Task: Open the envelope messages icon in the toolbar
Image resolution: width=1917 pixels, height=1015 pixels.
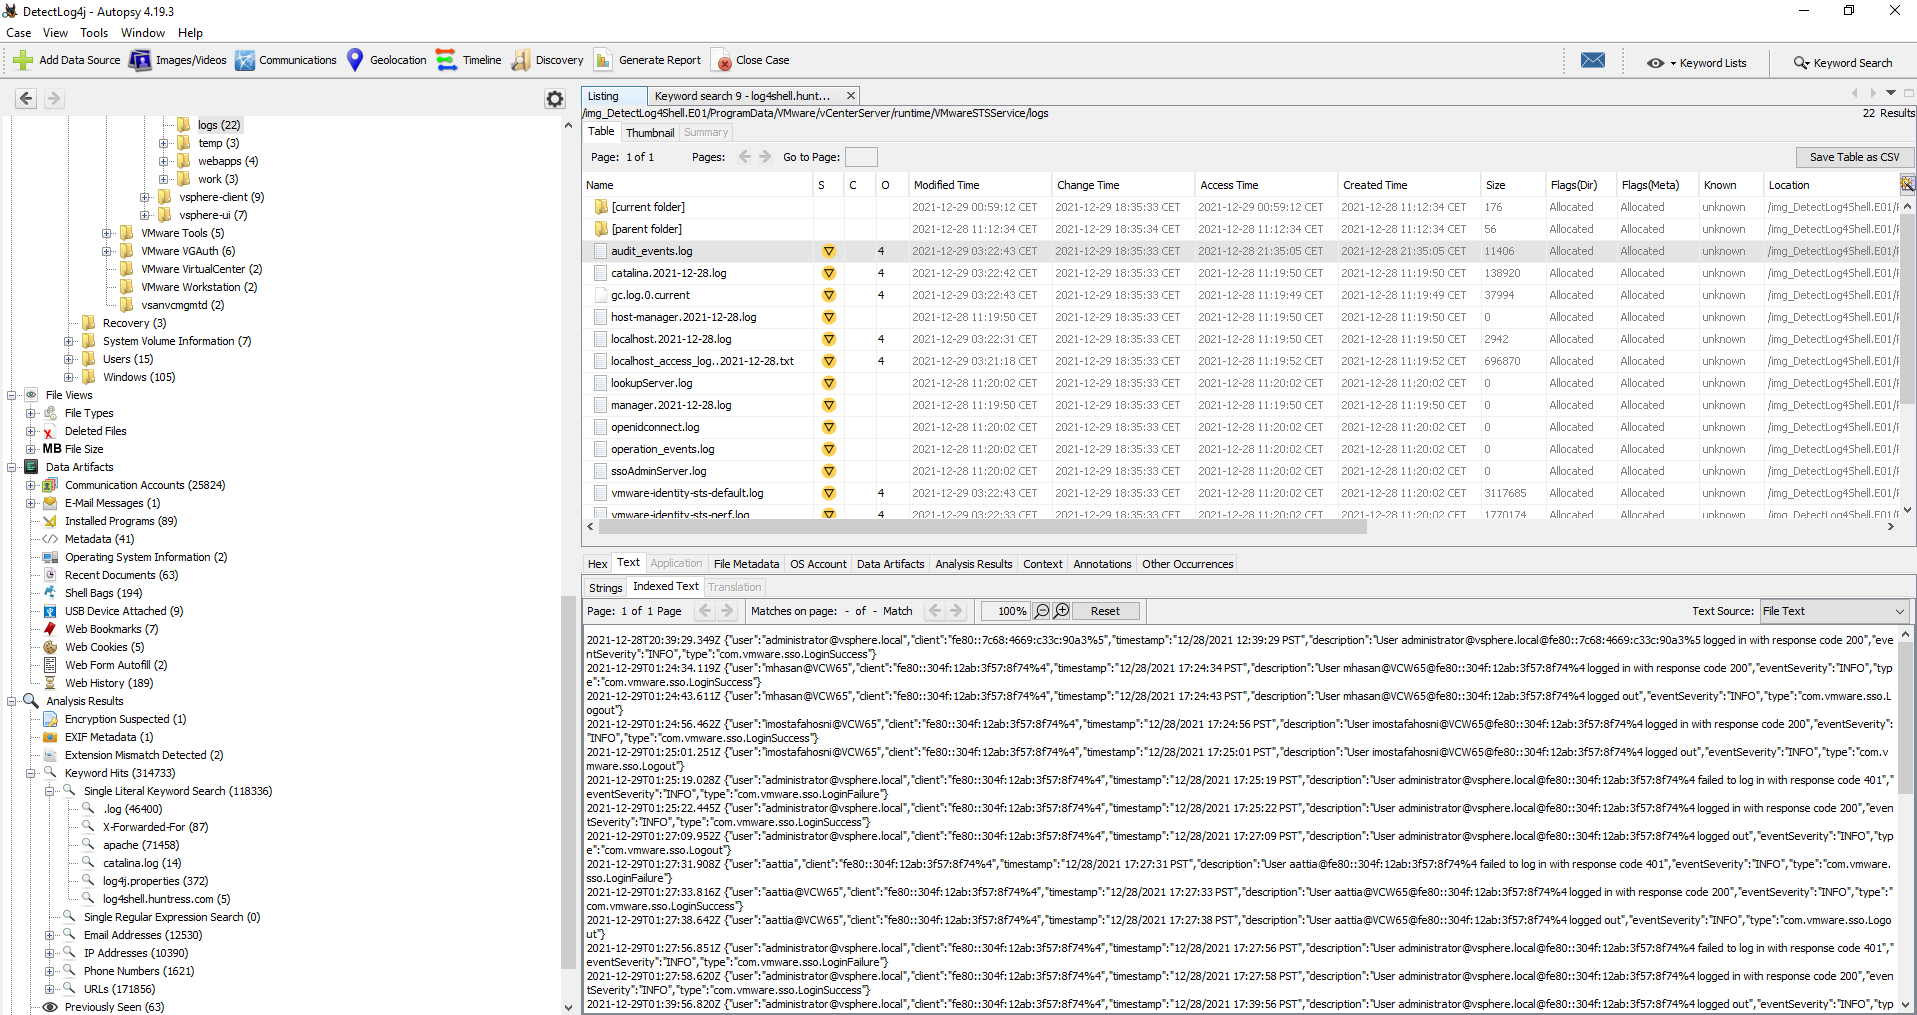Action: coord(1592,61)
